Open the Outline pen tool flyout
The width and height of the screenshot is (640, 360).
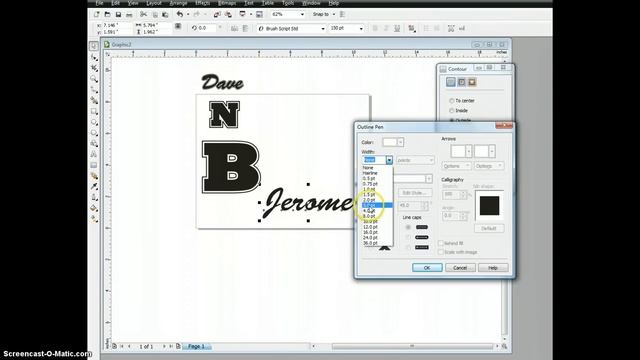94,198
